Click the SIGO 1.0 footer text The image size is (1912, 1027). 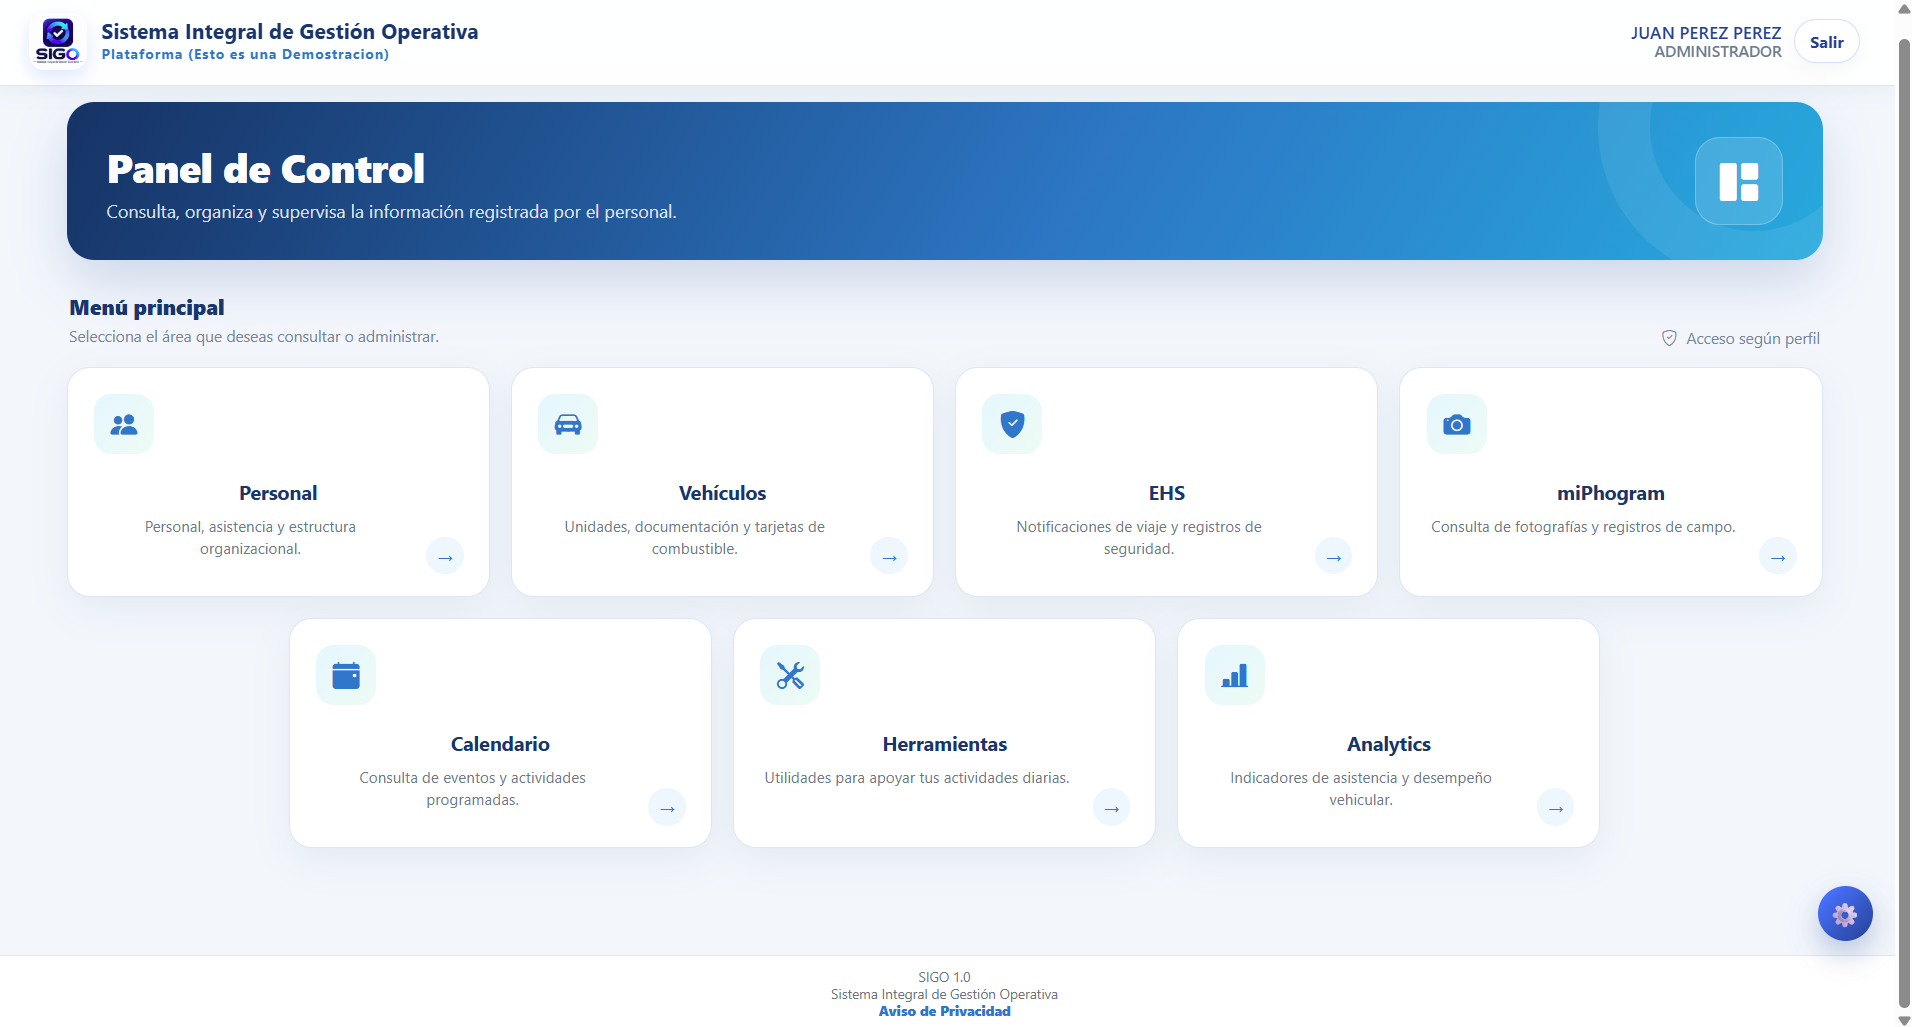[944, 977]
